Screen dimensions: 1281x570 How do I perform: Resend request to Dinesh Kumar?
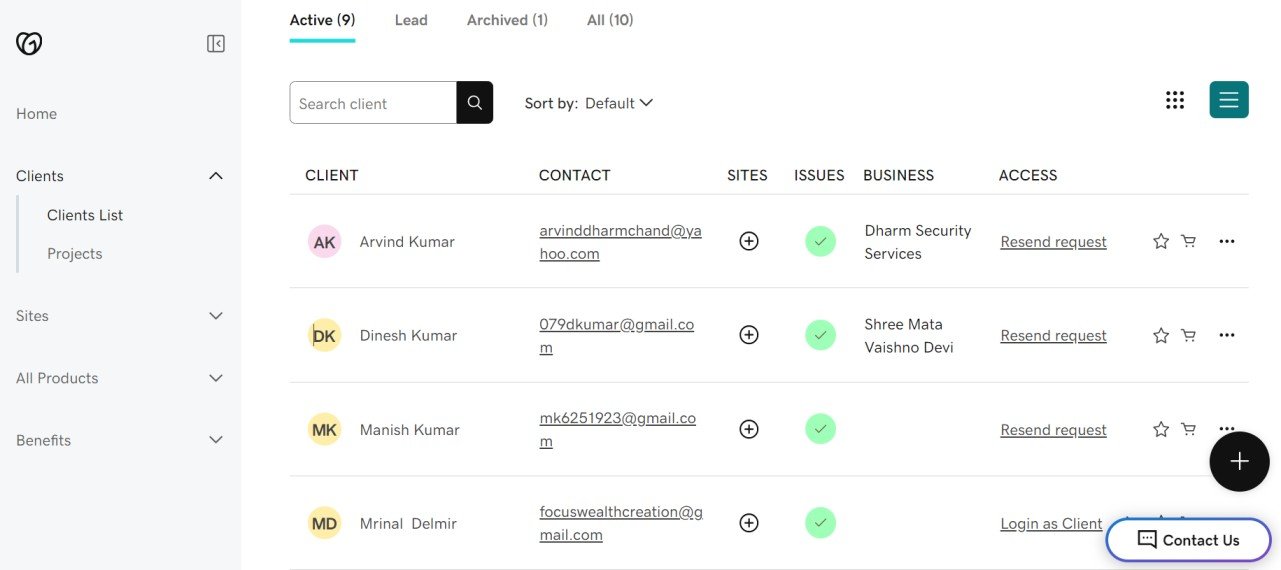coord(1053,336)
